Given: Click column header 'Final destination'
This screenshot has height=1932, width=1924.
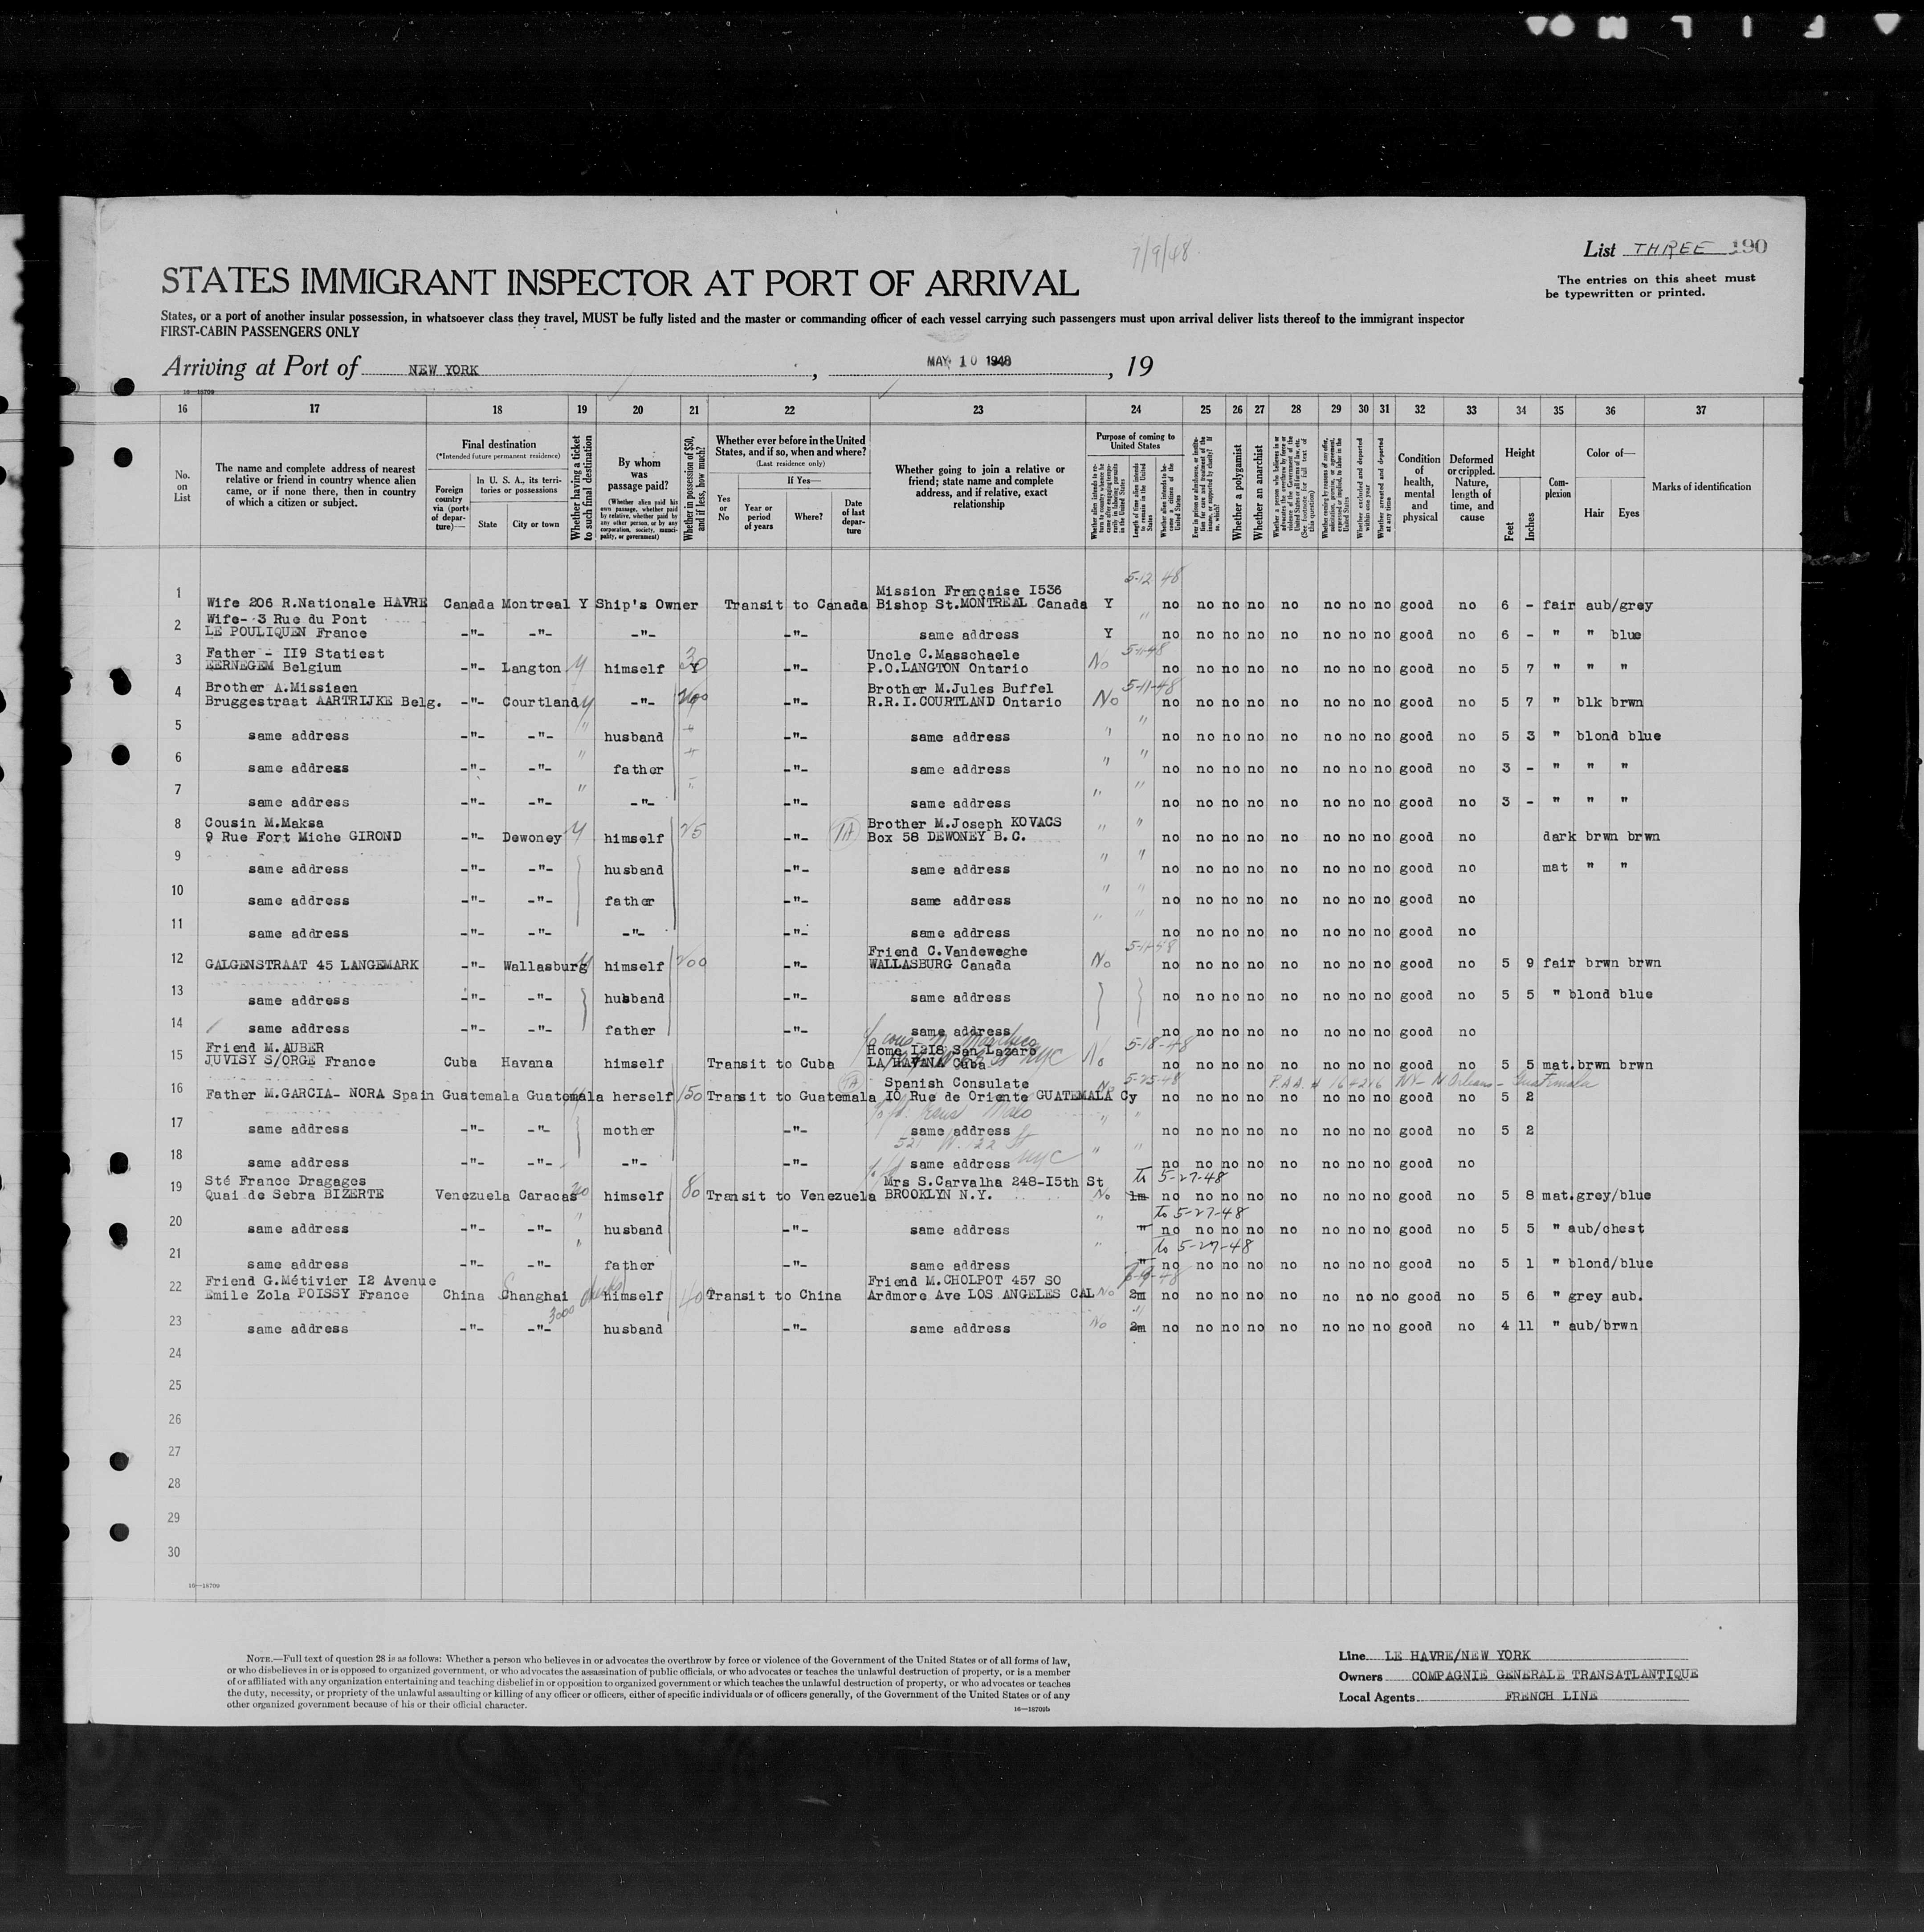Looking at the screenshot, I should coord(498,444).
